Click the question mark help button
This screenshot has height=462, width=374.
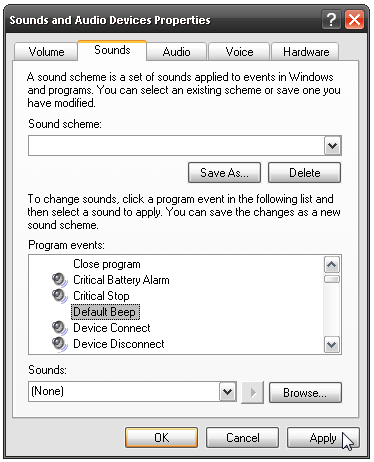pyautogui.click(x=331, y=20)
